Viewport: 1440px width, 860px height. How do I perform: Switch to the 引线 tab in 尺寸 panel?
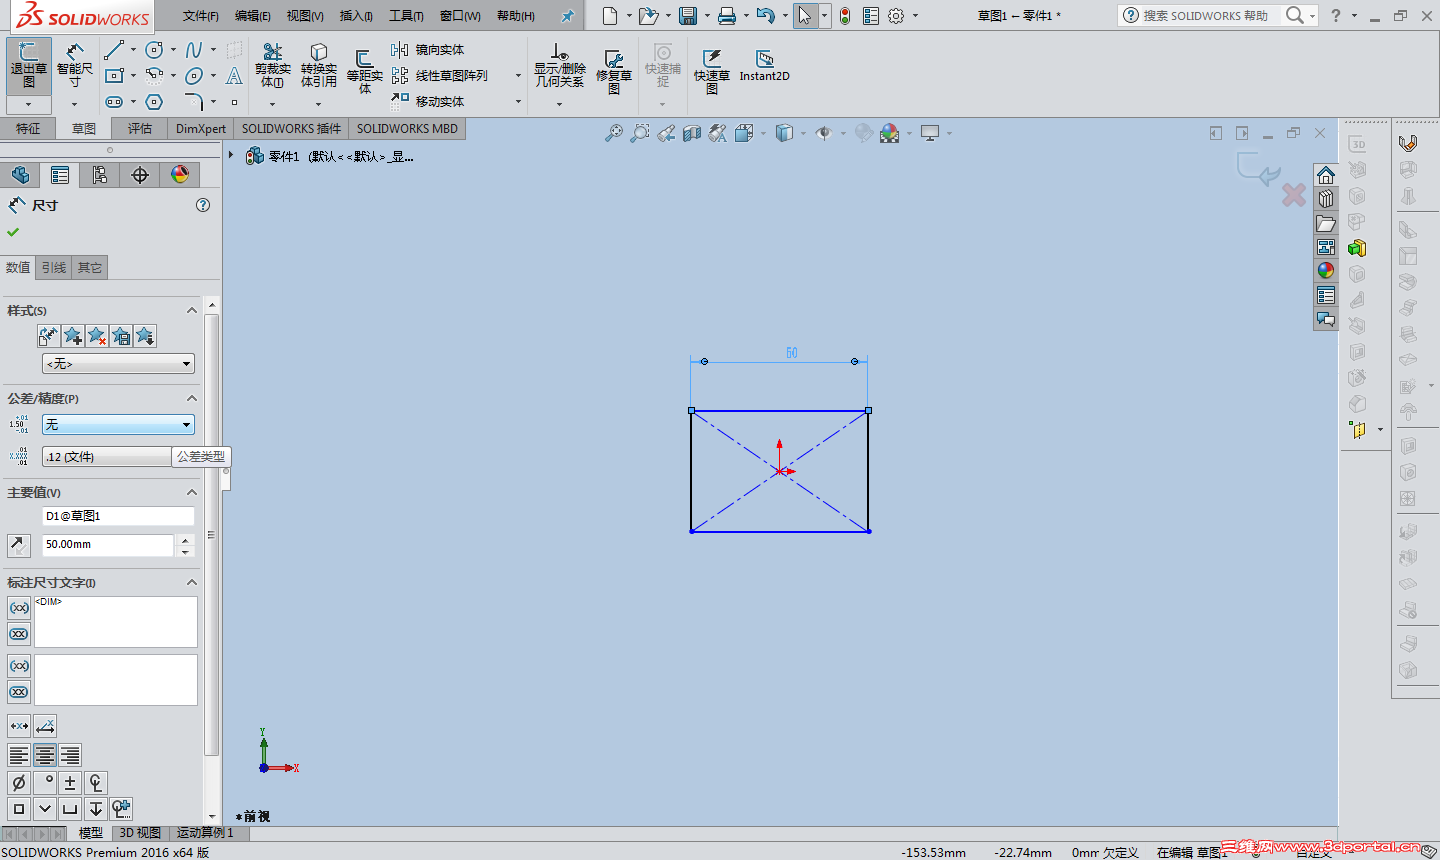point(54,268)
